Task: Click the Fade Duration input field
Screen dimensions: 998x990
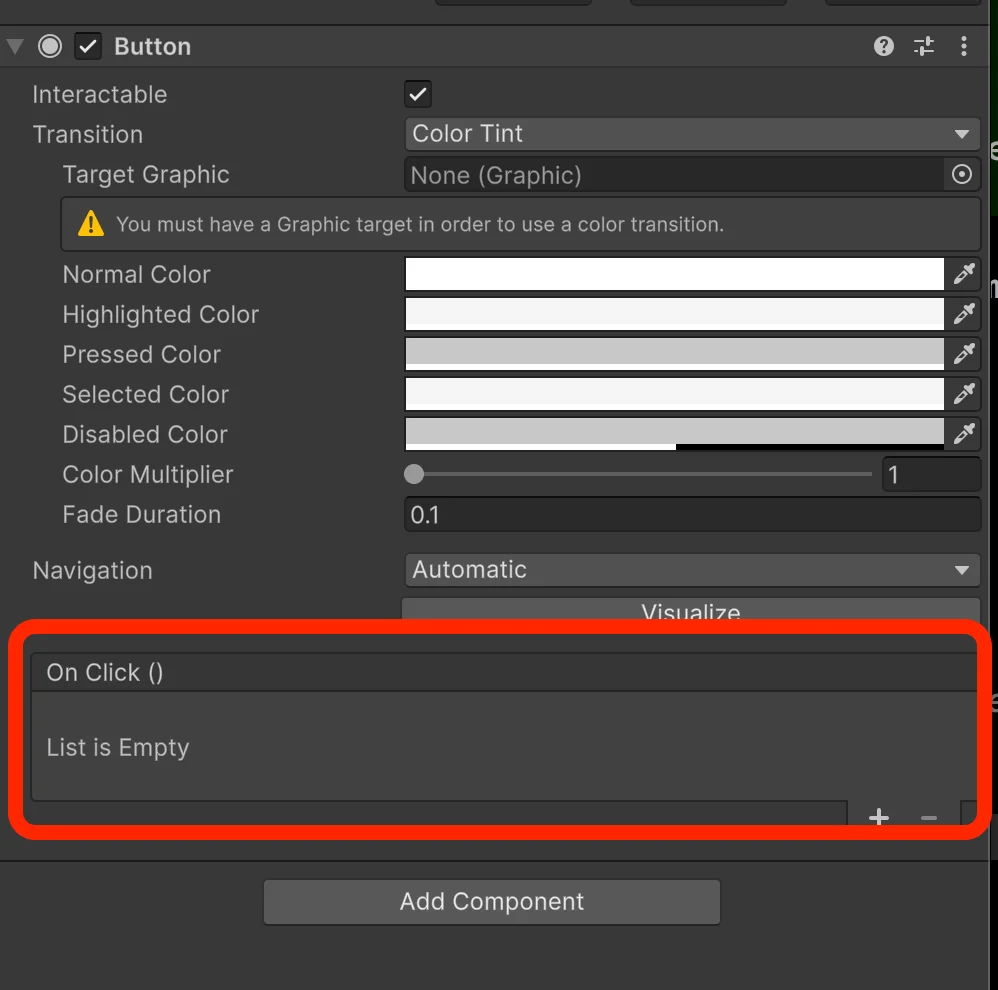Action: tap(691, 515)
